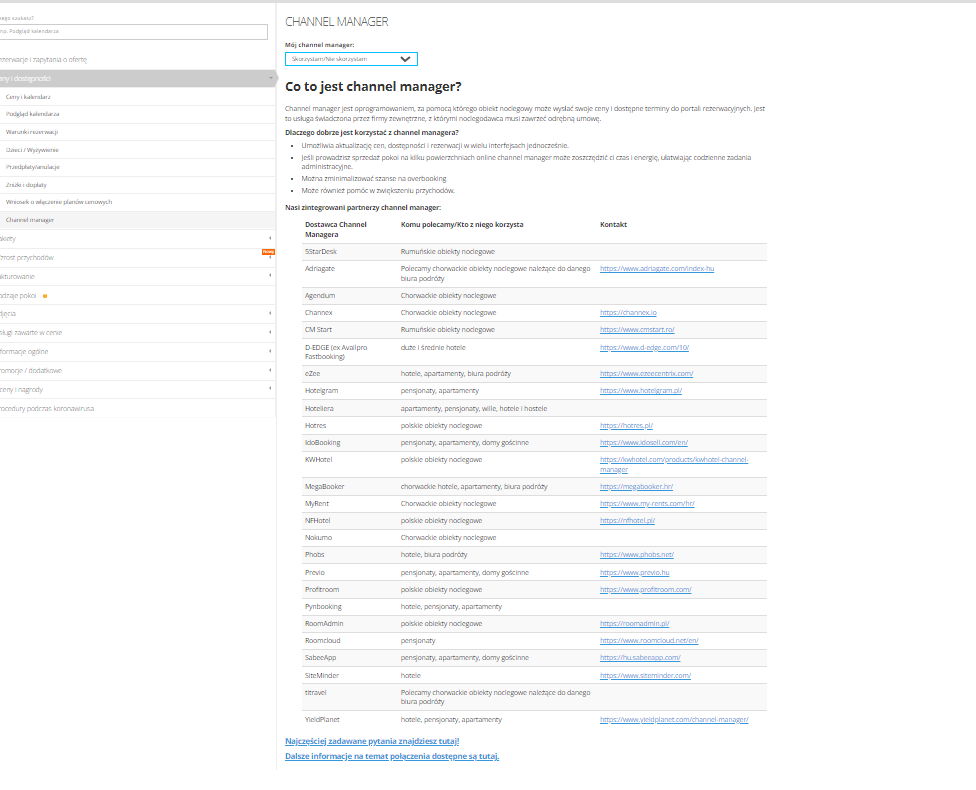This screenshot has width=976, height=790.
Task: Expand the Fakturowanie section arrow
Action: click(x=270, y=275)
